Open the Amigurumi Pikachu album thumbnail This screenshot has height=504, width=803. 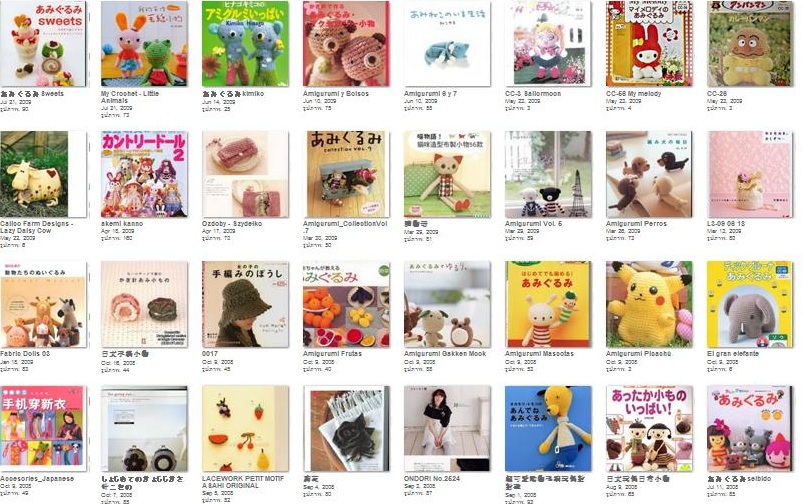[x=649, y=304]
